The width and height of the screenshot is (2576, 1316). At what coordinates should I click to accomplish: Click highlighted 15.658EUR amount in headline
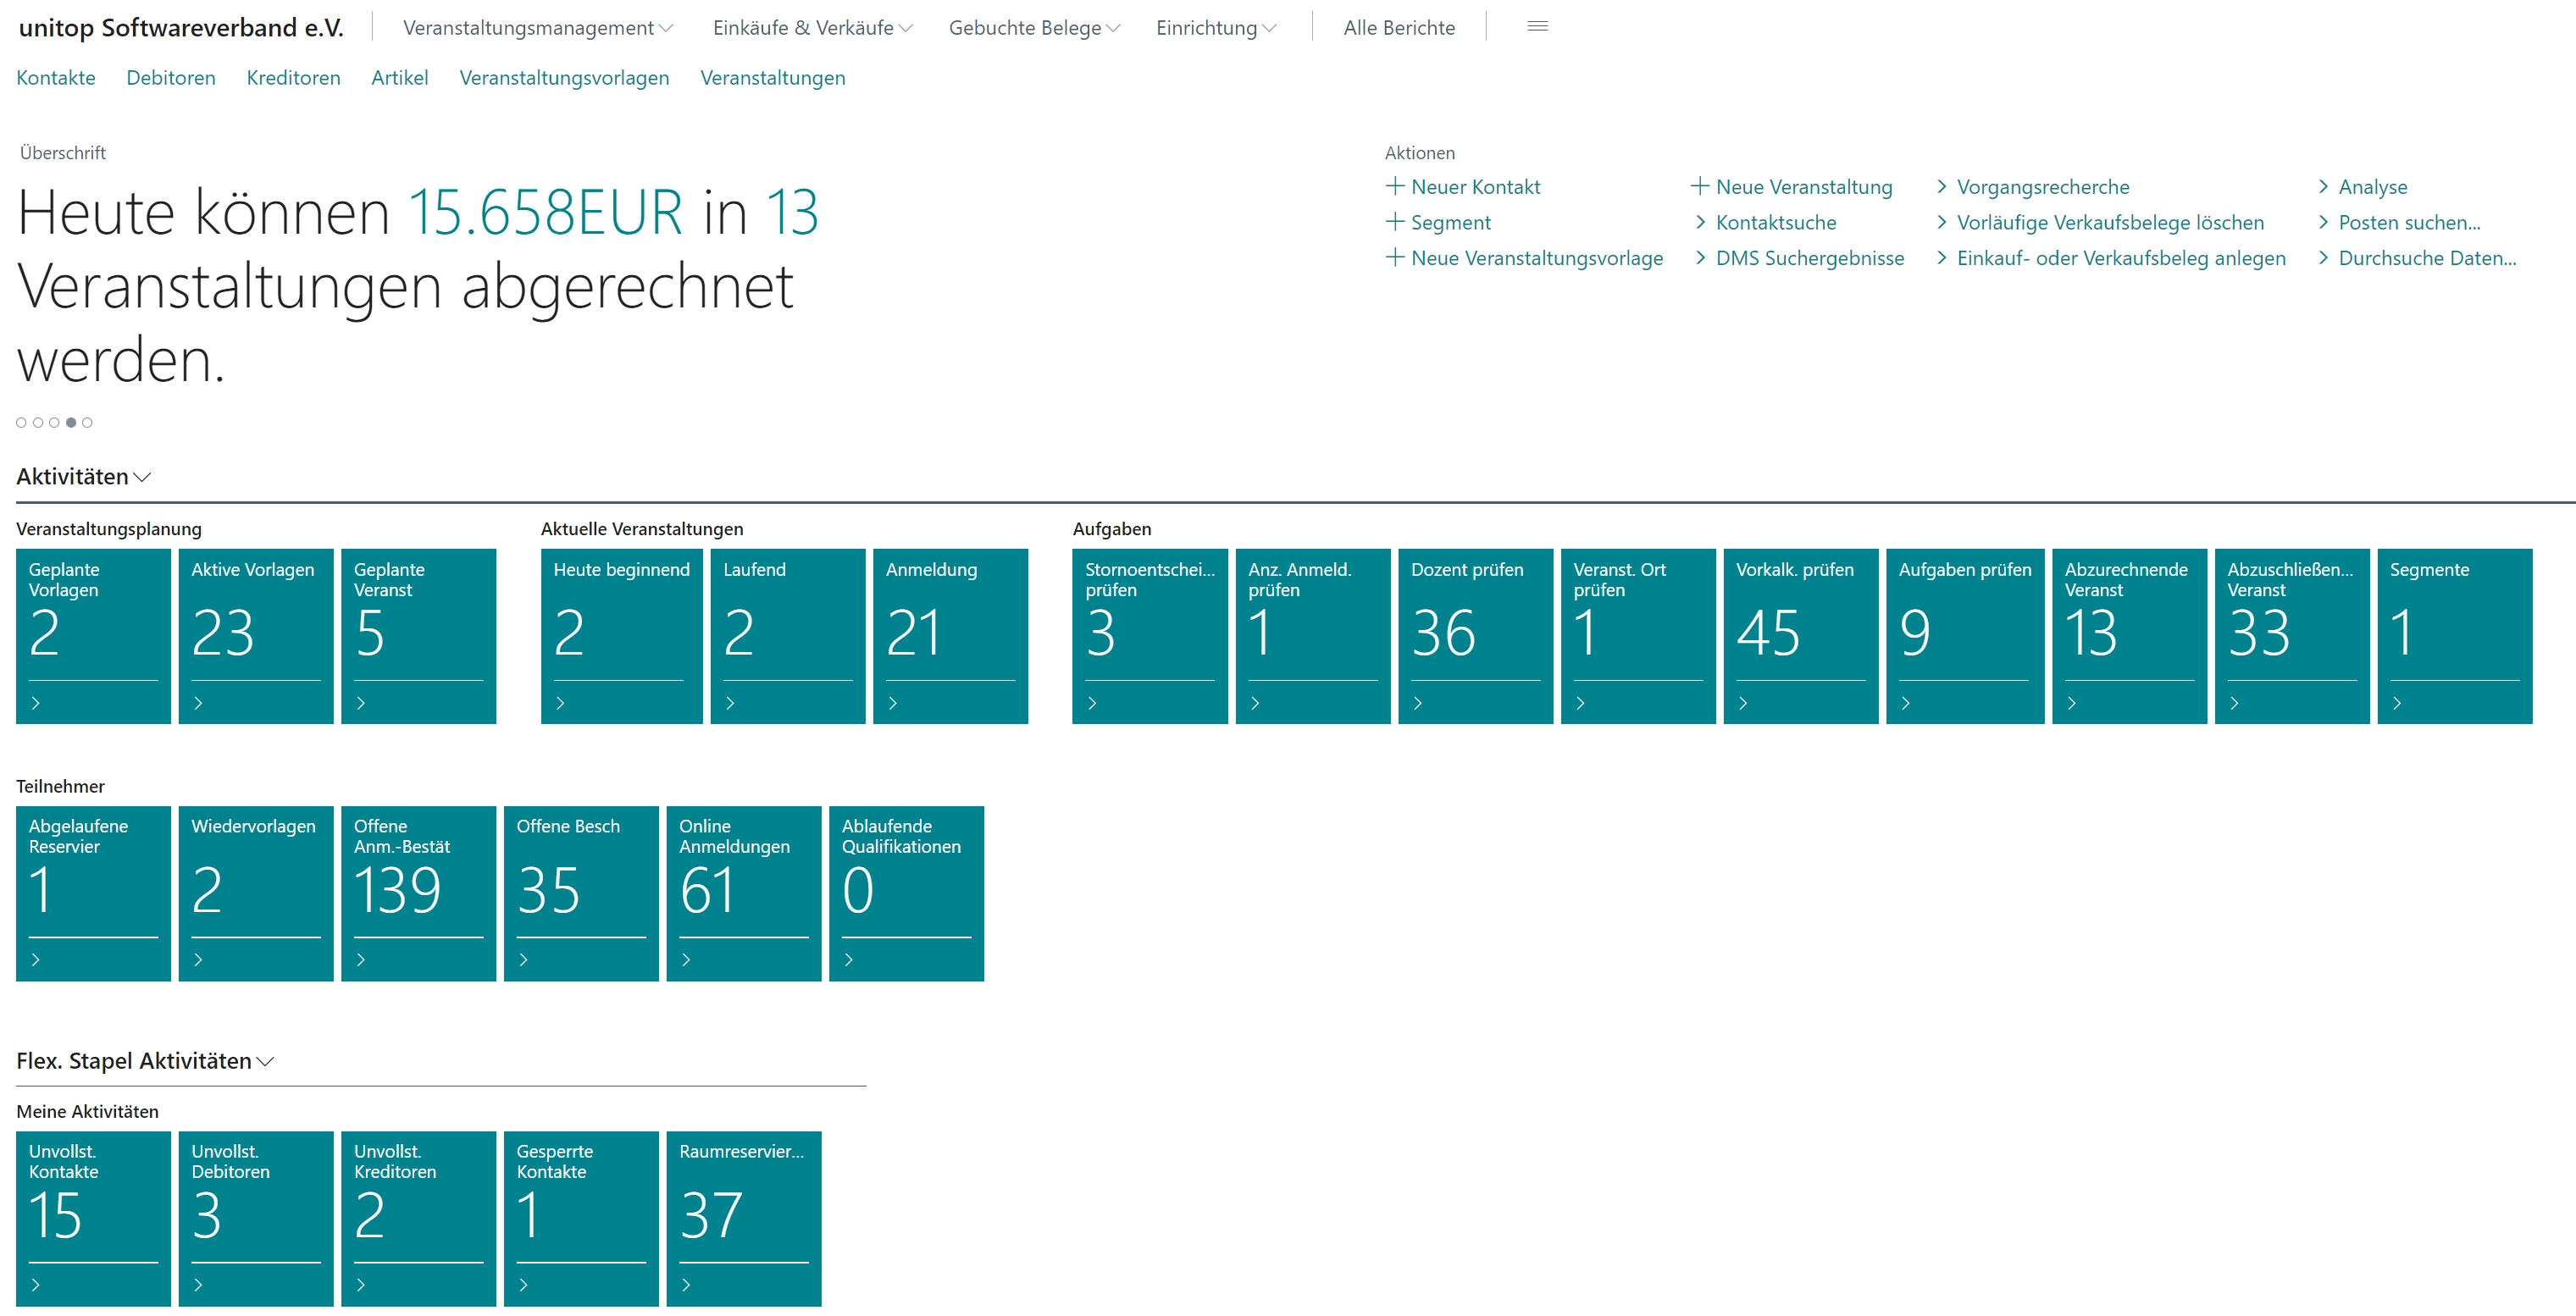coord(545,212)
